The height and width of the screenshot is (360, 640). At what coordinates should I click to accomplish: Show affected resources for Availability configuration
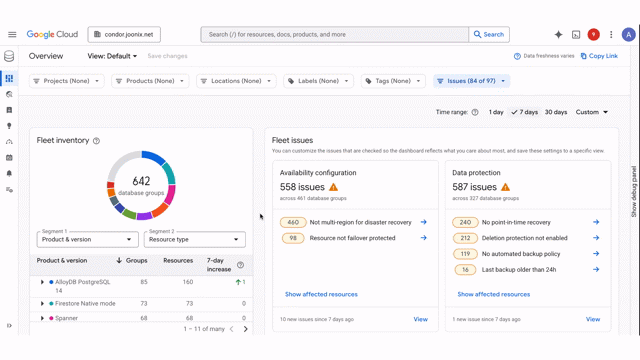pyautogui.click(x=321, y=294)
